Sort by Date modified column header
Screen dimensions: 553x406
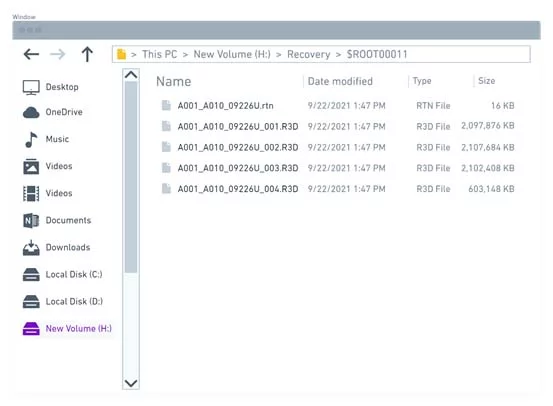tap(340, 81)
